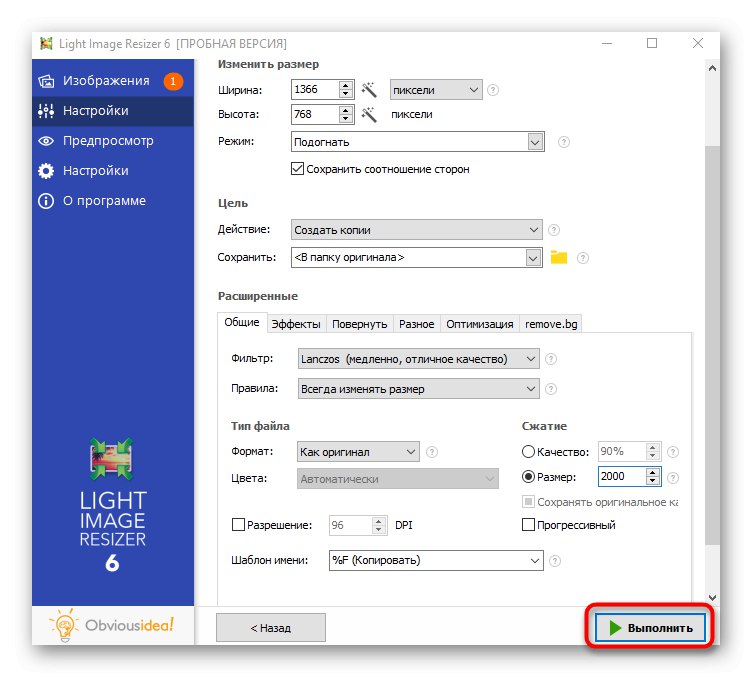Switch to the remove.bg tab
752x677 pixels.
551,324
